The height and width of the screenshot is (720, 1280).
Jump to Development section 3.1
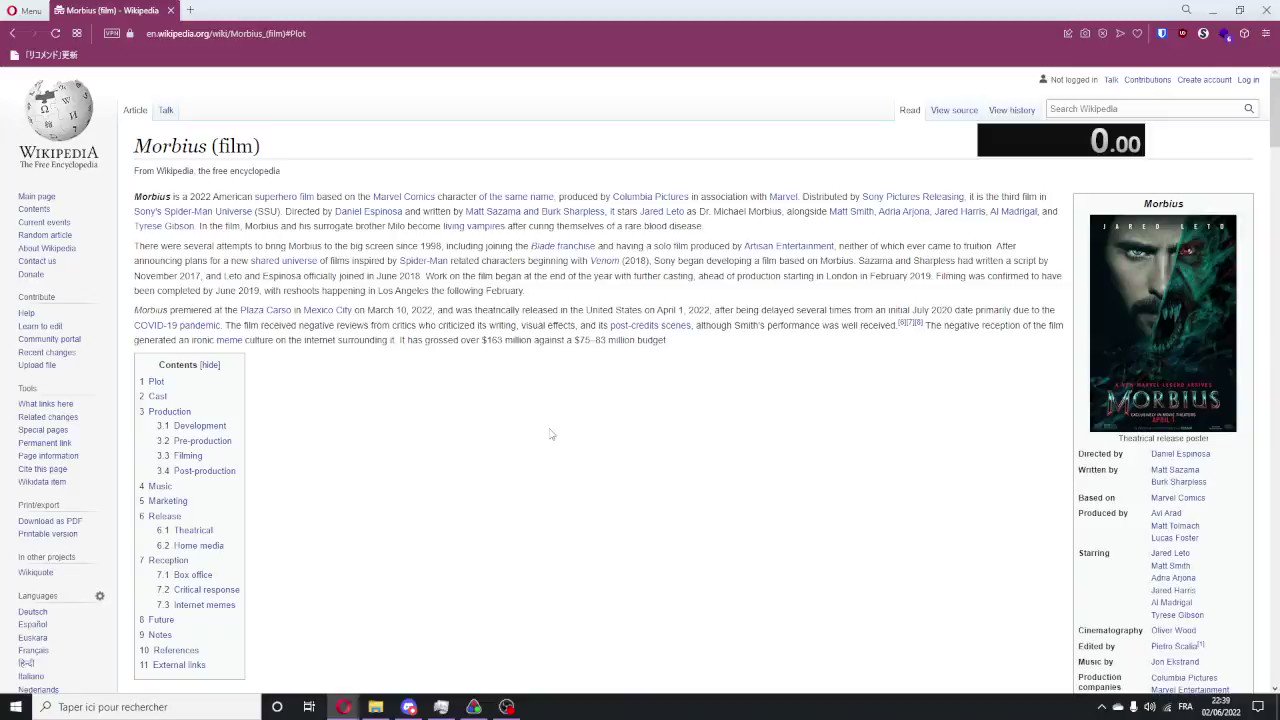[199, 426]
